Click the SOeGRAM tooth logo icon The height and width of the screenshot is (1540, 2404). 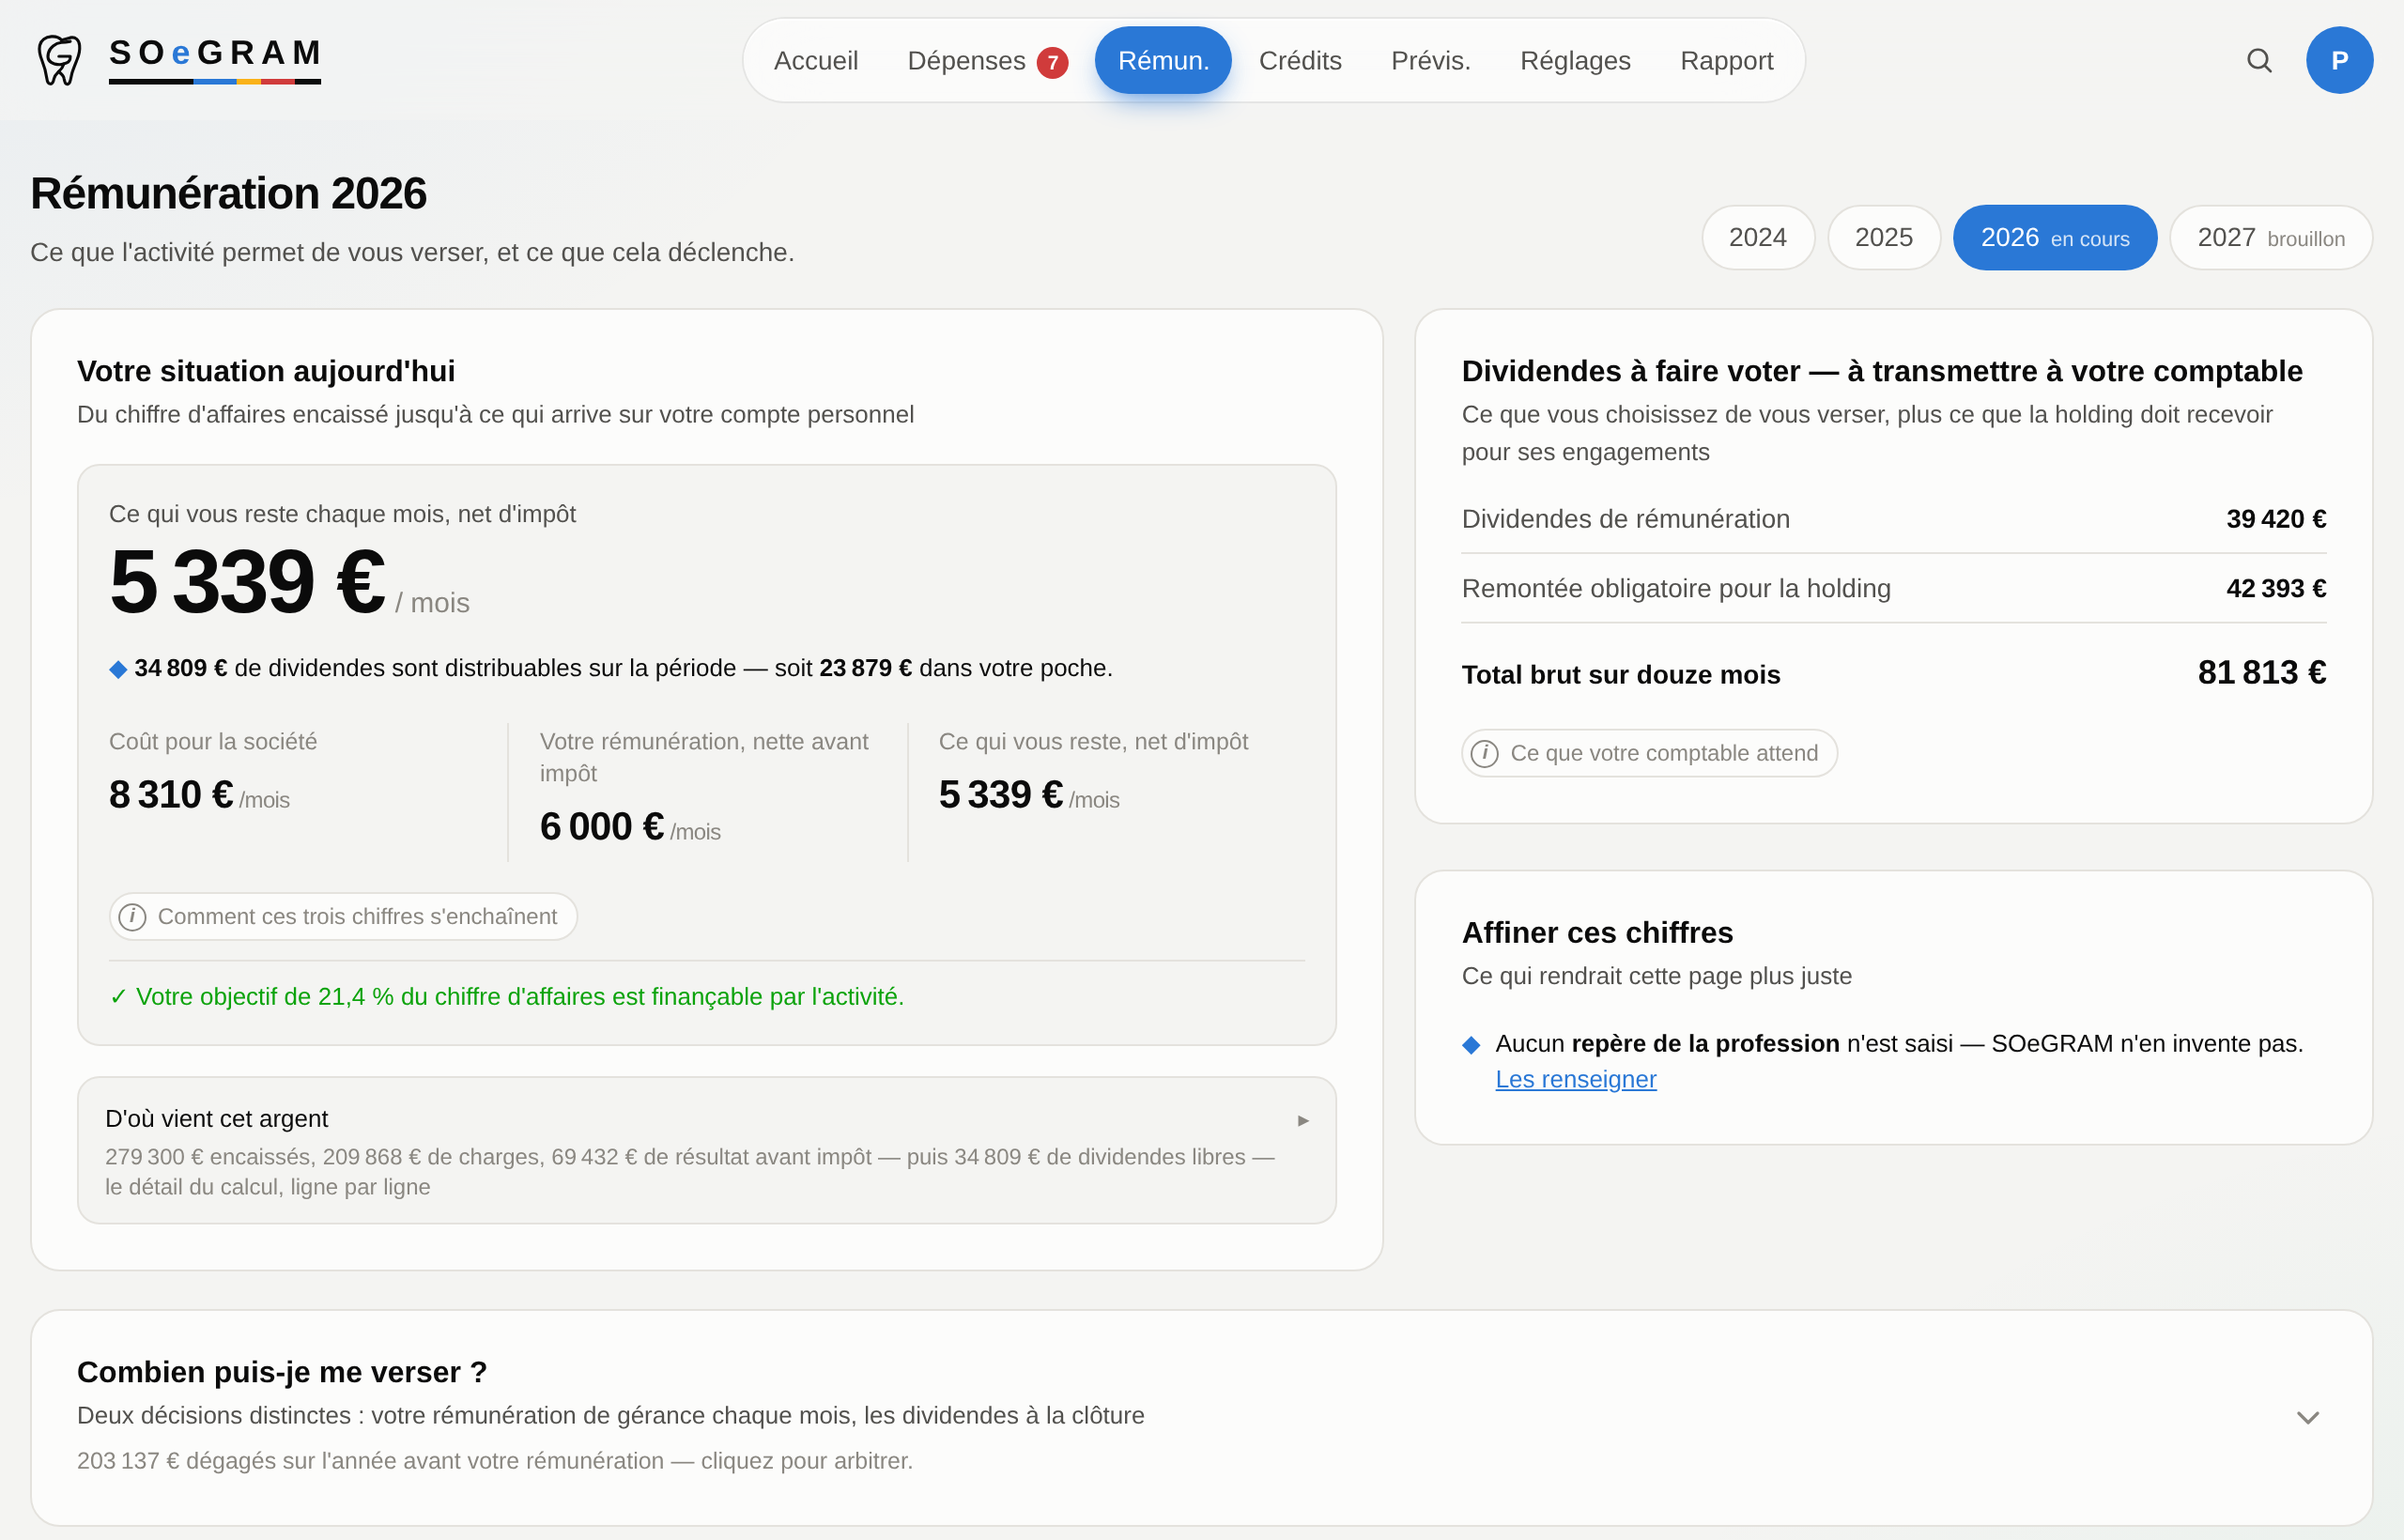tap(59, 60)
